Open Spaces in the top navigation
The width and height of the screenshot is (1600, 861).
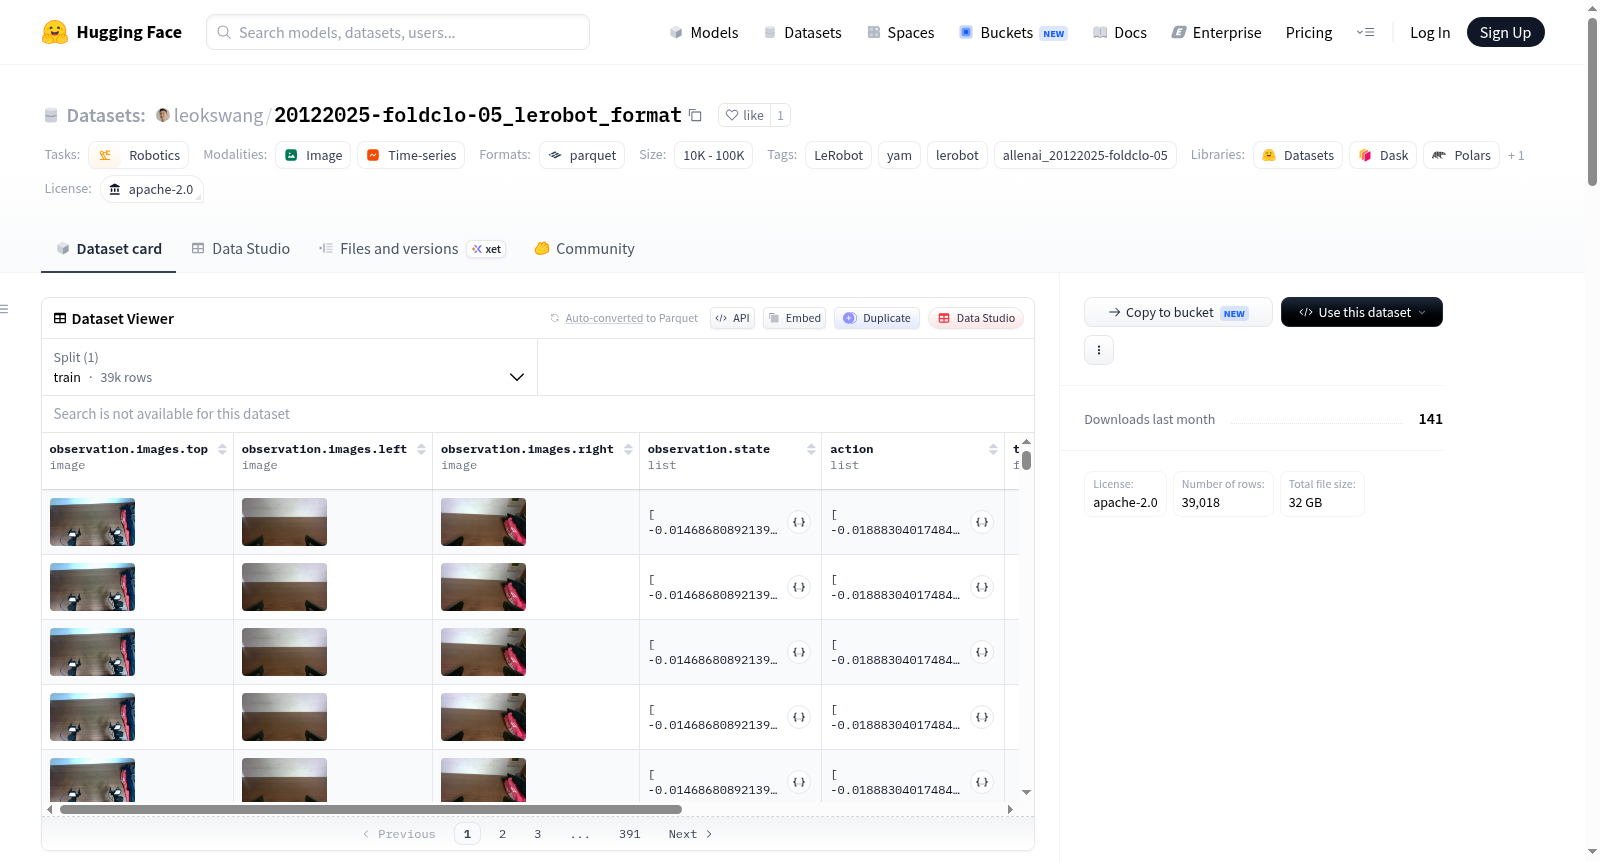click(x=901, y=33)
